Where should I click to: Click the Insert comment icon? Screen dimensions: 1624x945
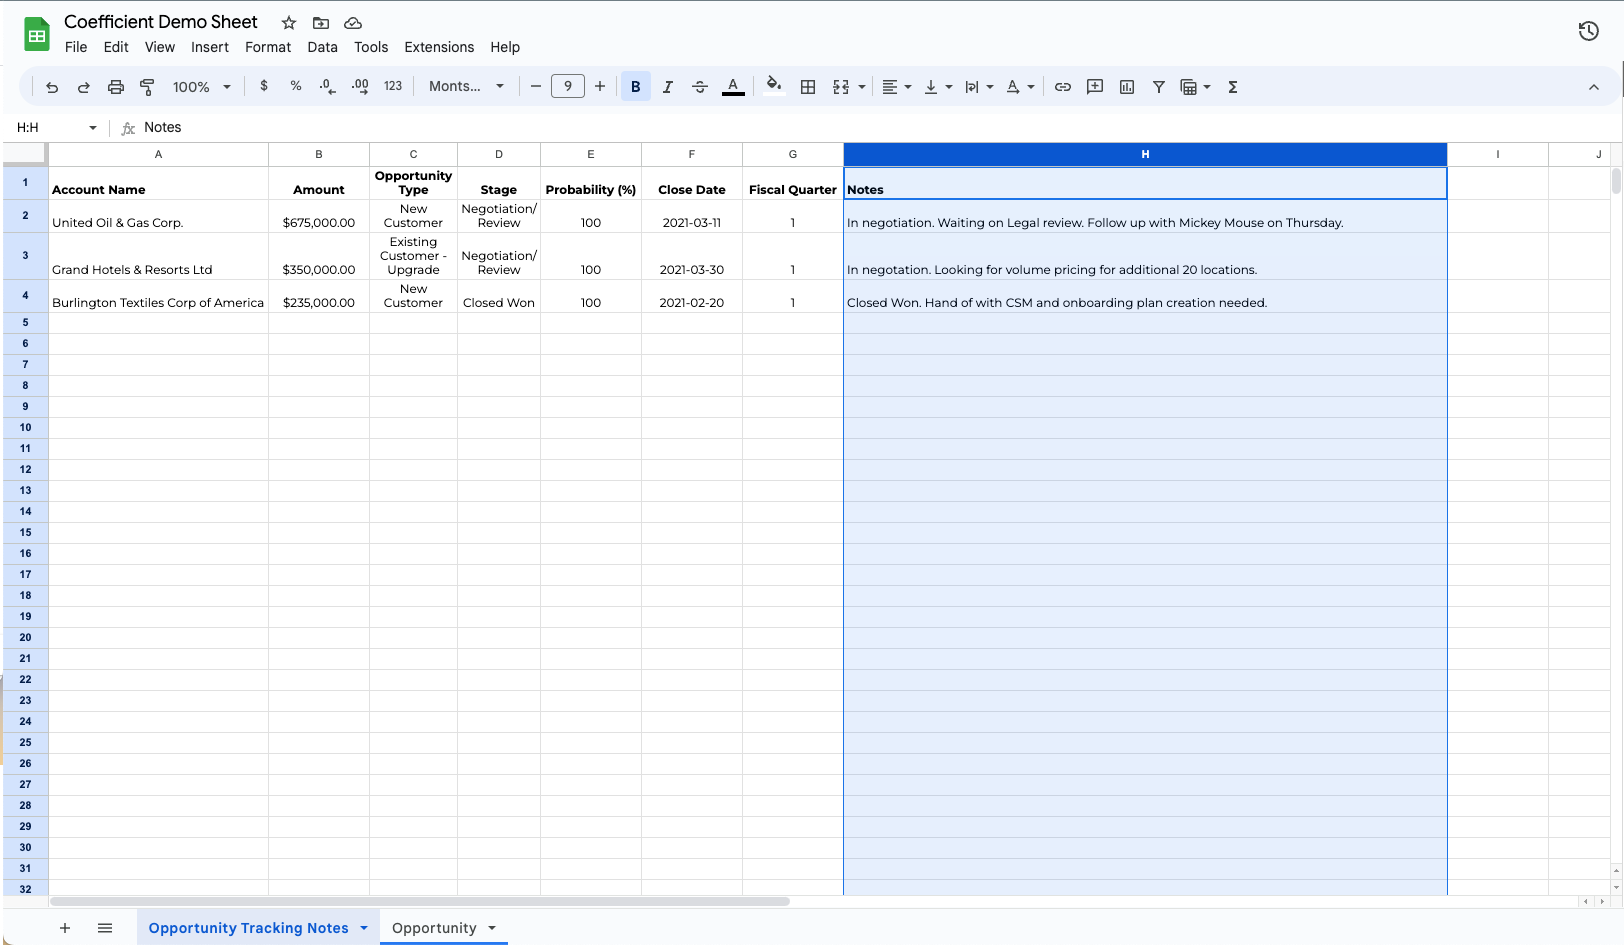point(1095,87)
